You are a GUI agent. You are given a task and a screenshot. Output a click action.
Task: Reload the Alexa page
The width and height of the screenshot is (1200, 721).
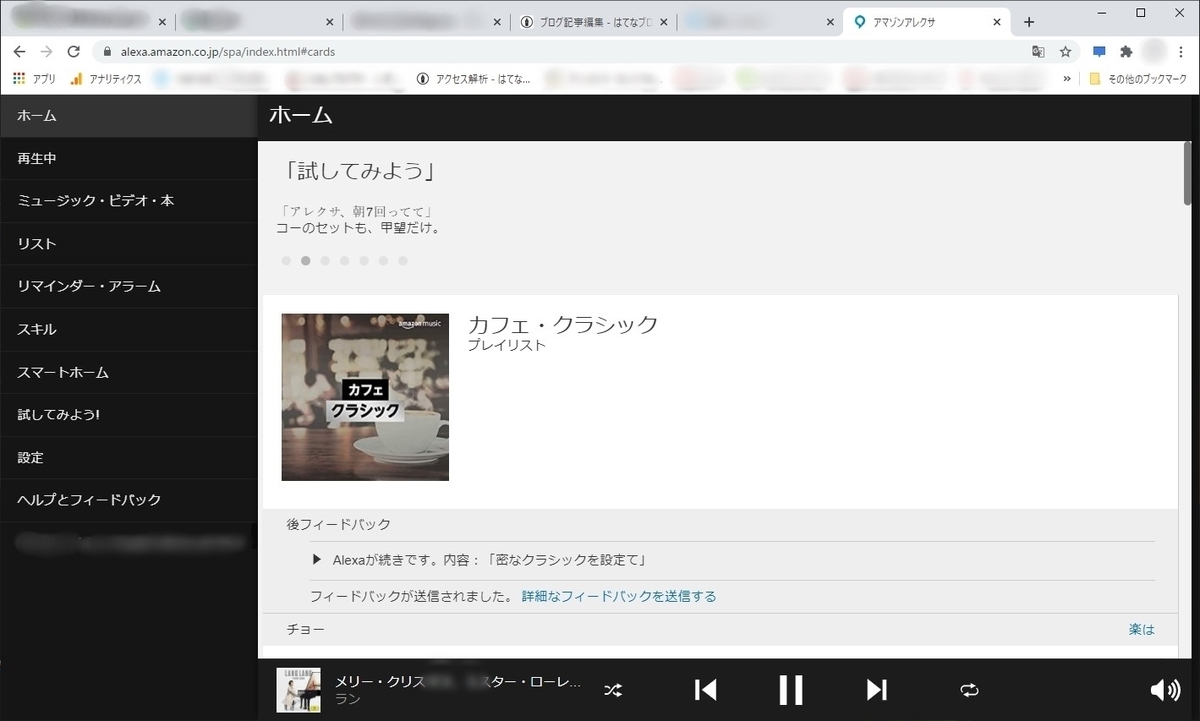[x=73, y=51]
